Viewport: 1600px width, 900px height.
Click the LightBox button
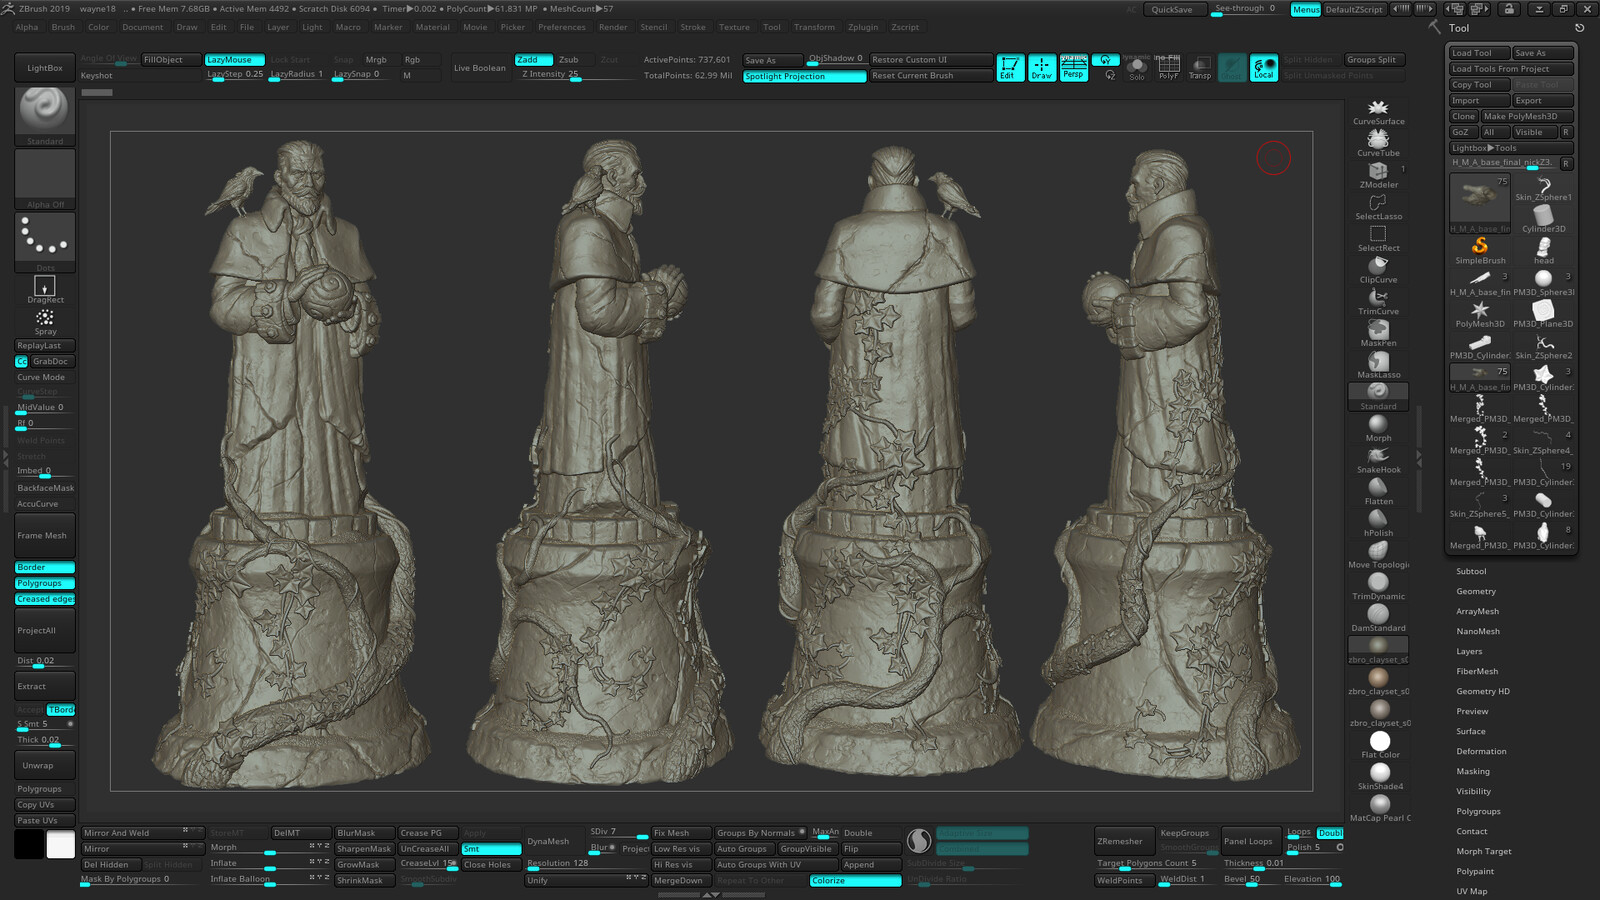tap(45, 68)
